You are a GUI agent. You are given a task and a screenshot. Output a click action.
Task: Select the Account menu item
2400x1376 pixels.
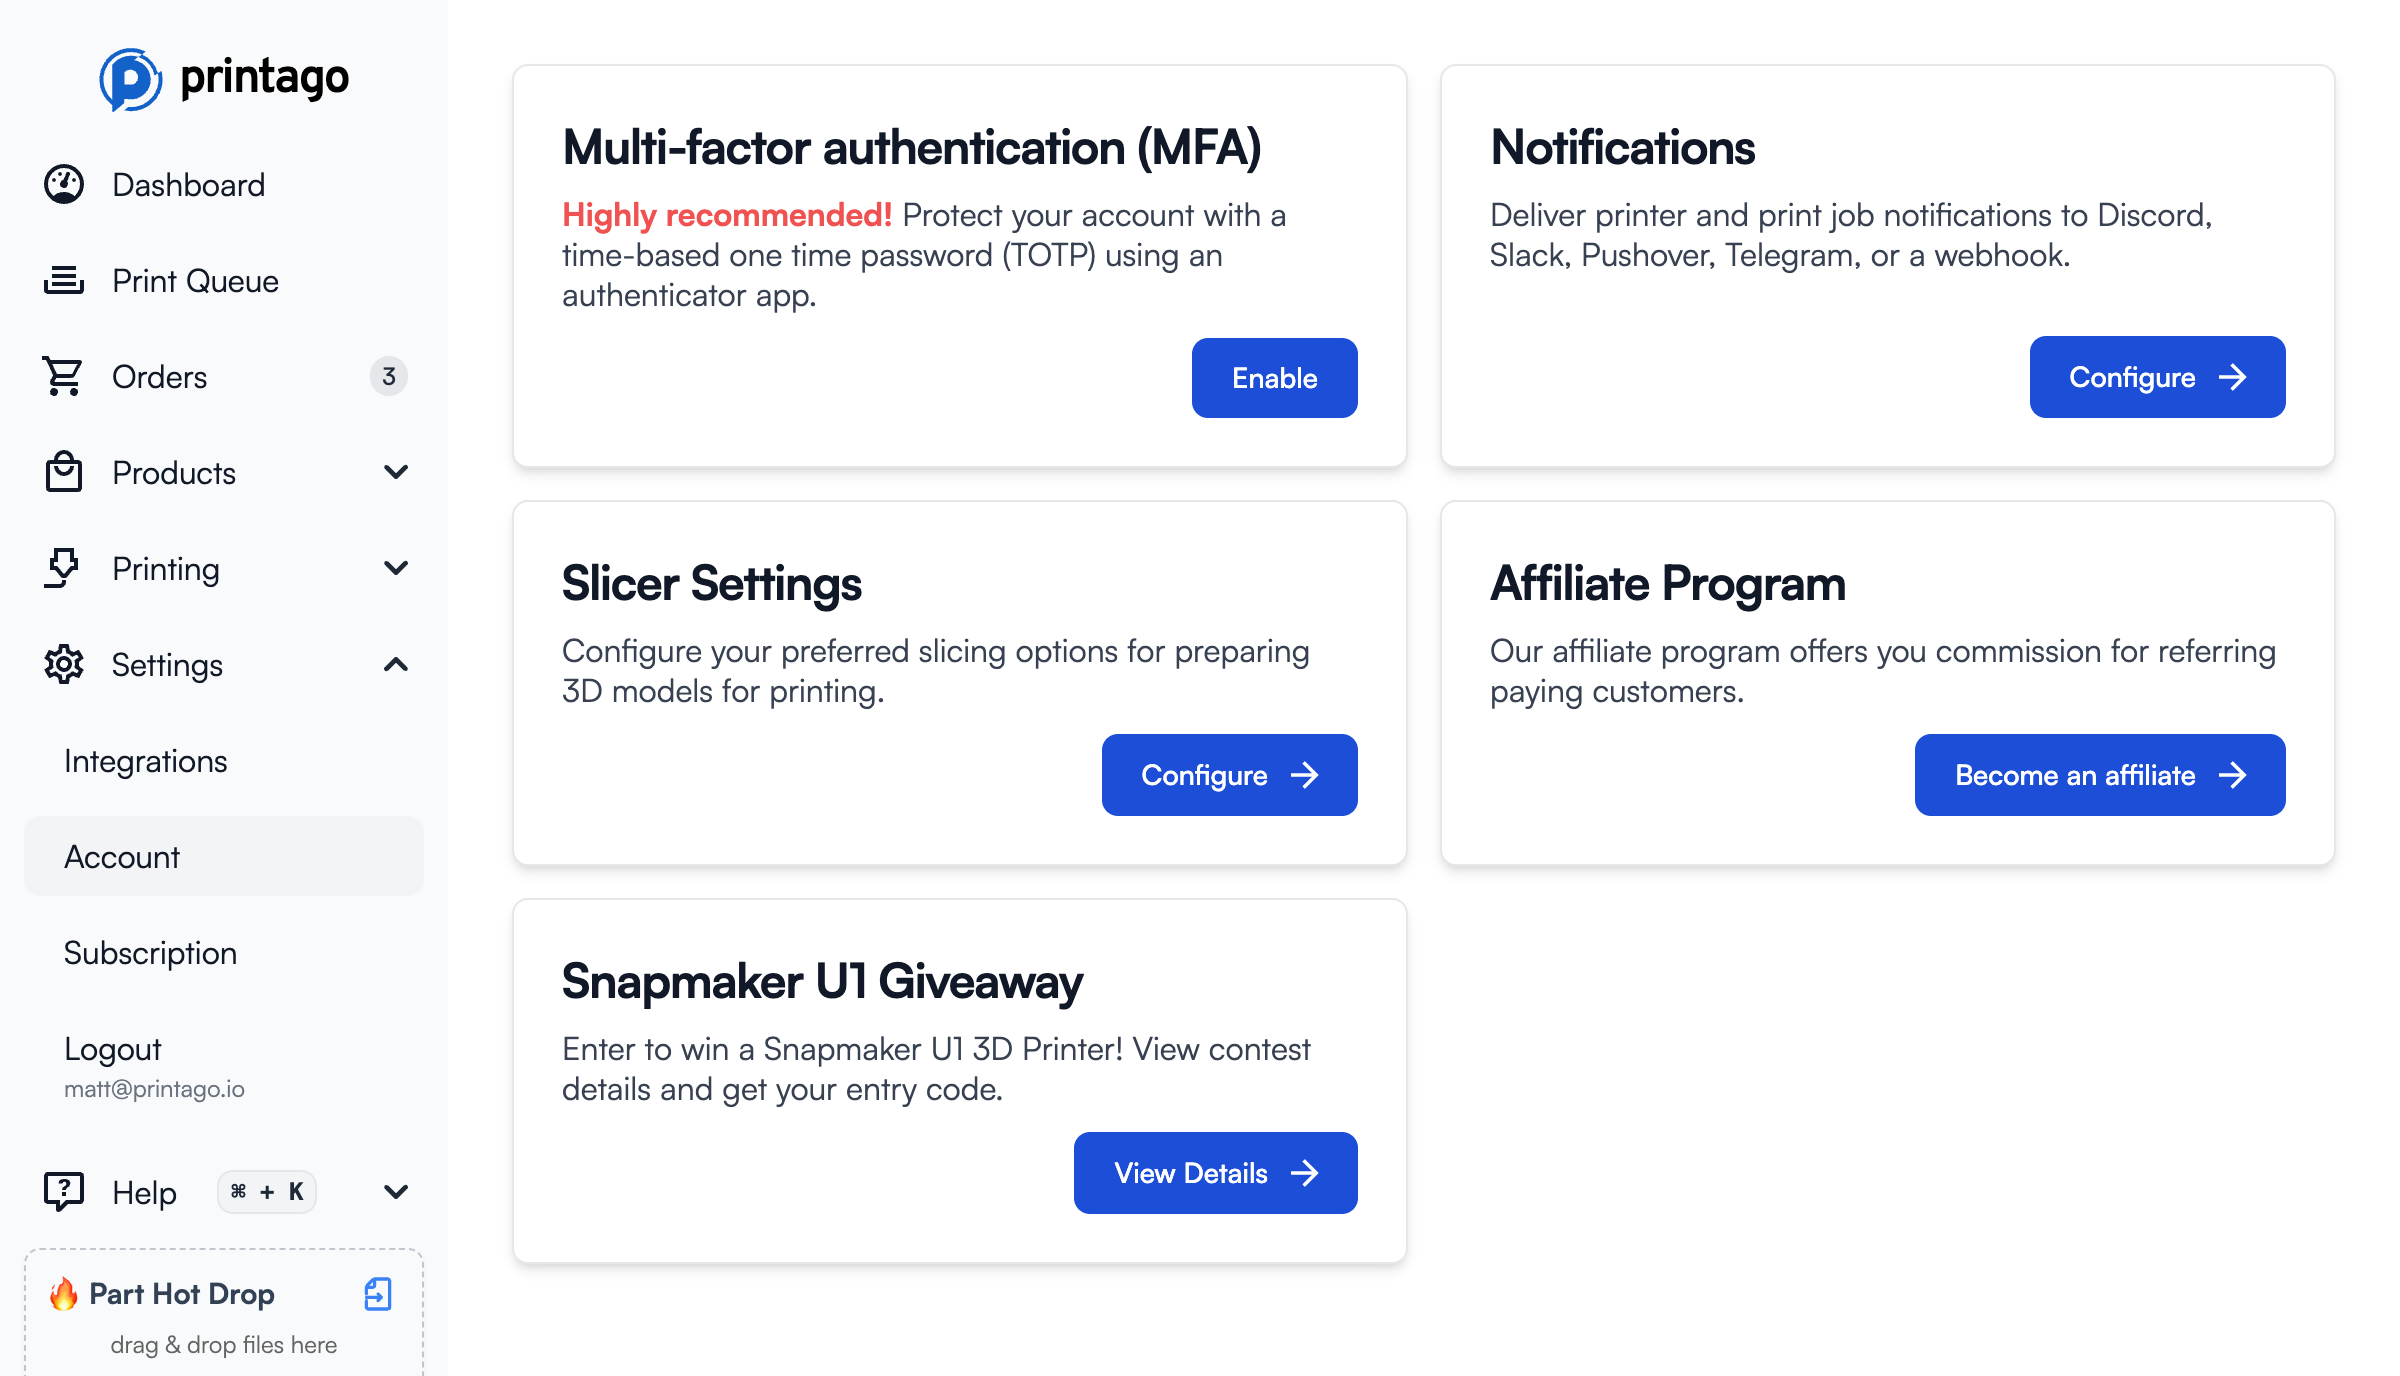point(122,857)
